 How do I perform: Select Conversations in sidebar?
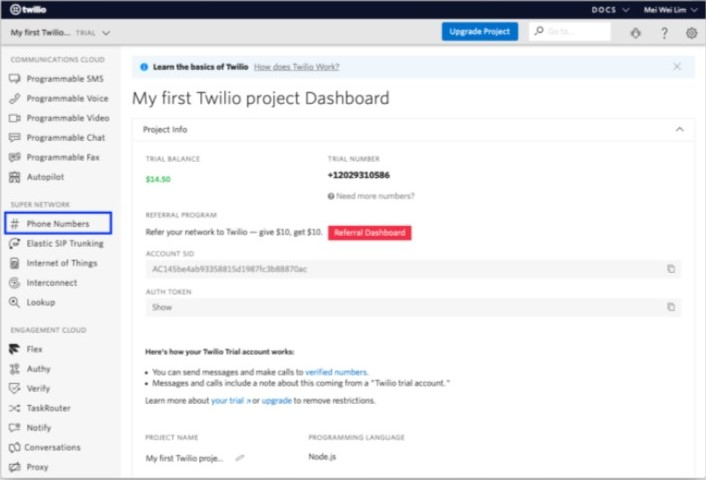(x=52, y=447)
